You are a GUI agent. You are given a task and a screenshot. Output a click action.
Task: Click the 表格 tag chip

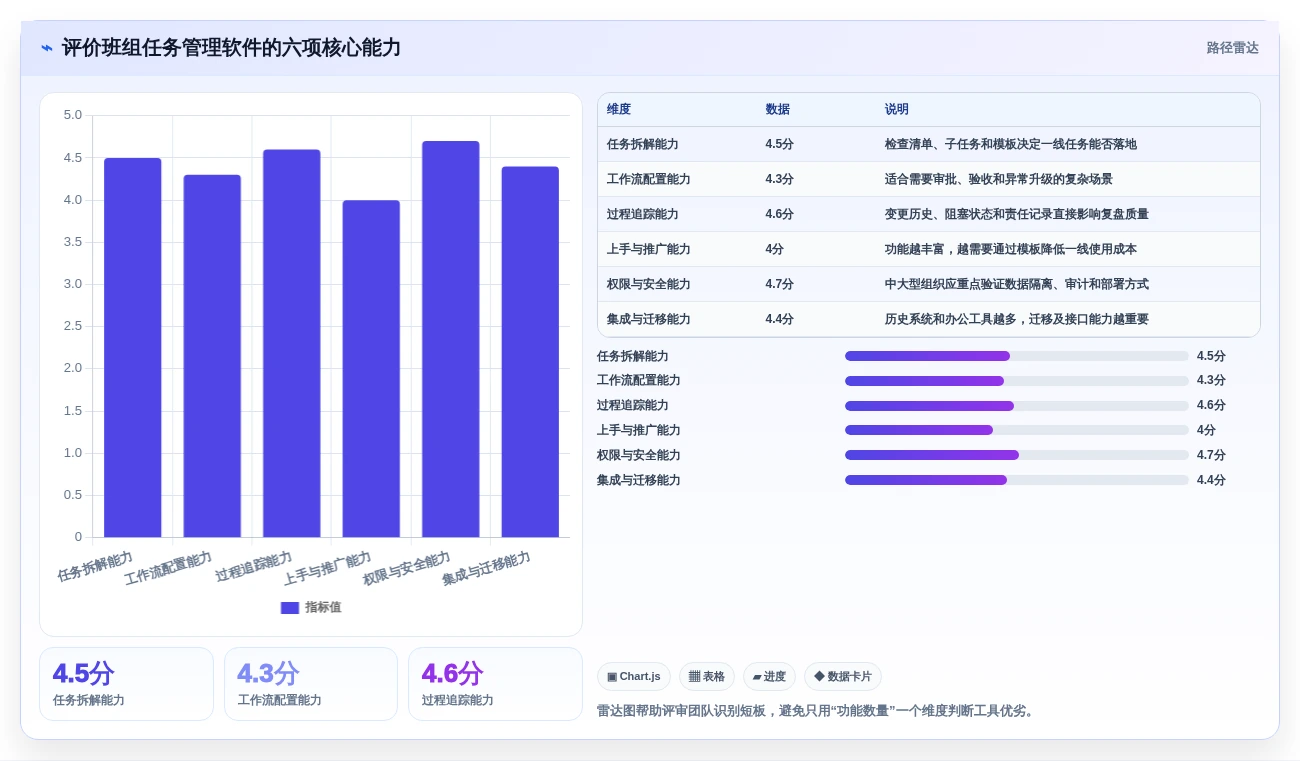(707, 677)
